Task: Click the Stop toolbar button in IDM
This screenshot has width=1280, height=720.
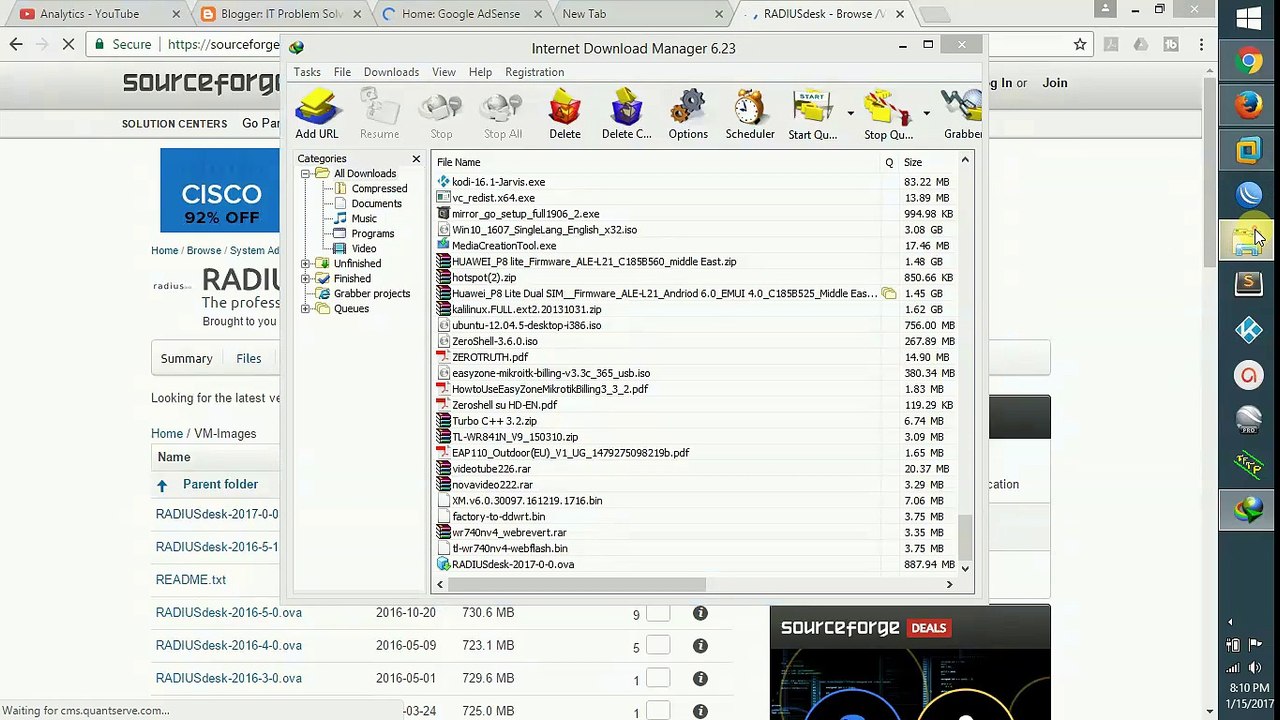Action: coord(441,115)
